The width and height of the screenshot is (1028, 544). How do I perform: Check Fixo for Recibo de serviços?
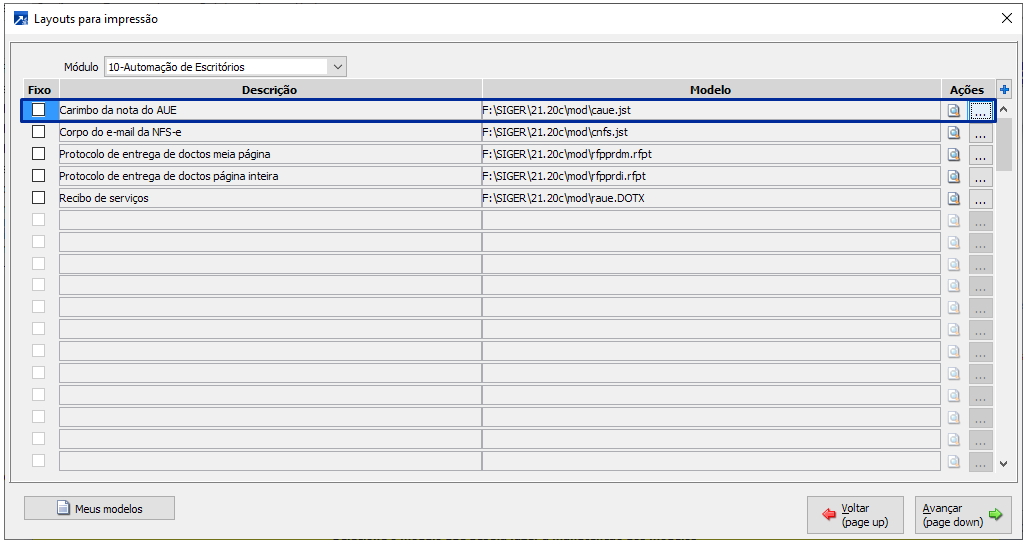point(39,197)
